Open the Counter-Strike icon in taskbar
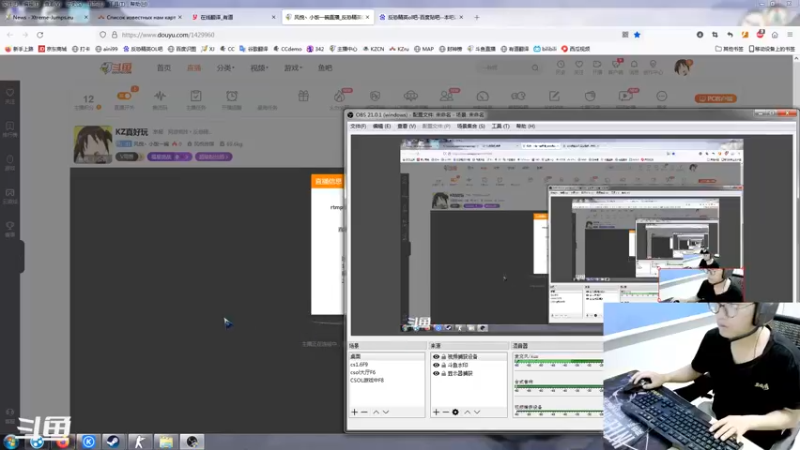This screenshot has height=450, width=800. 139,441
